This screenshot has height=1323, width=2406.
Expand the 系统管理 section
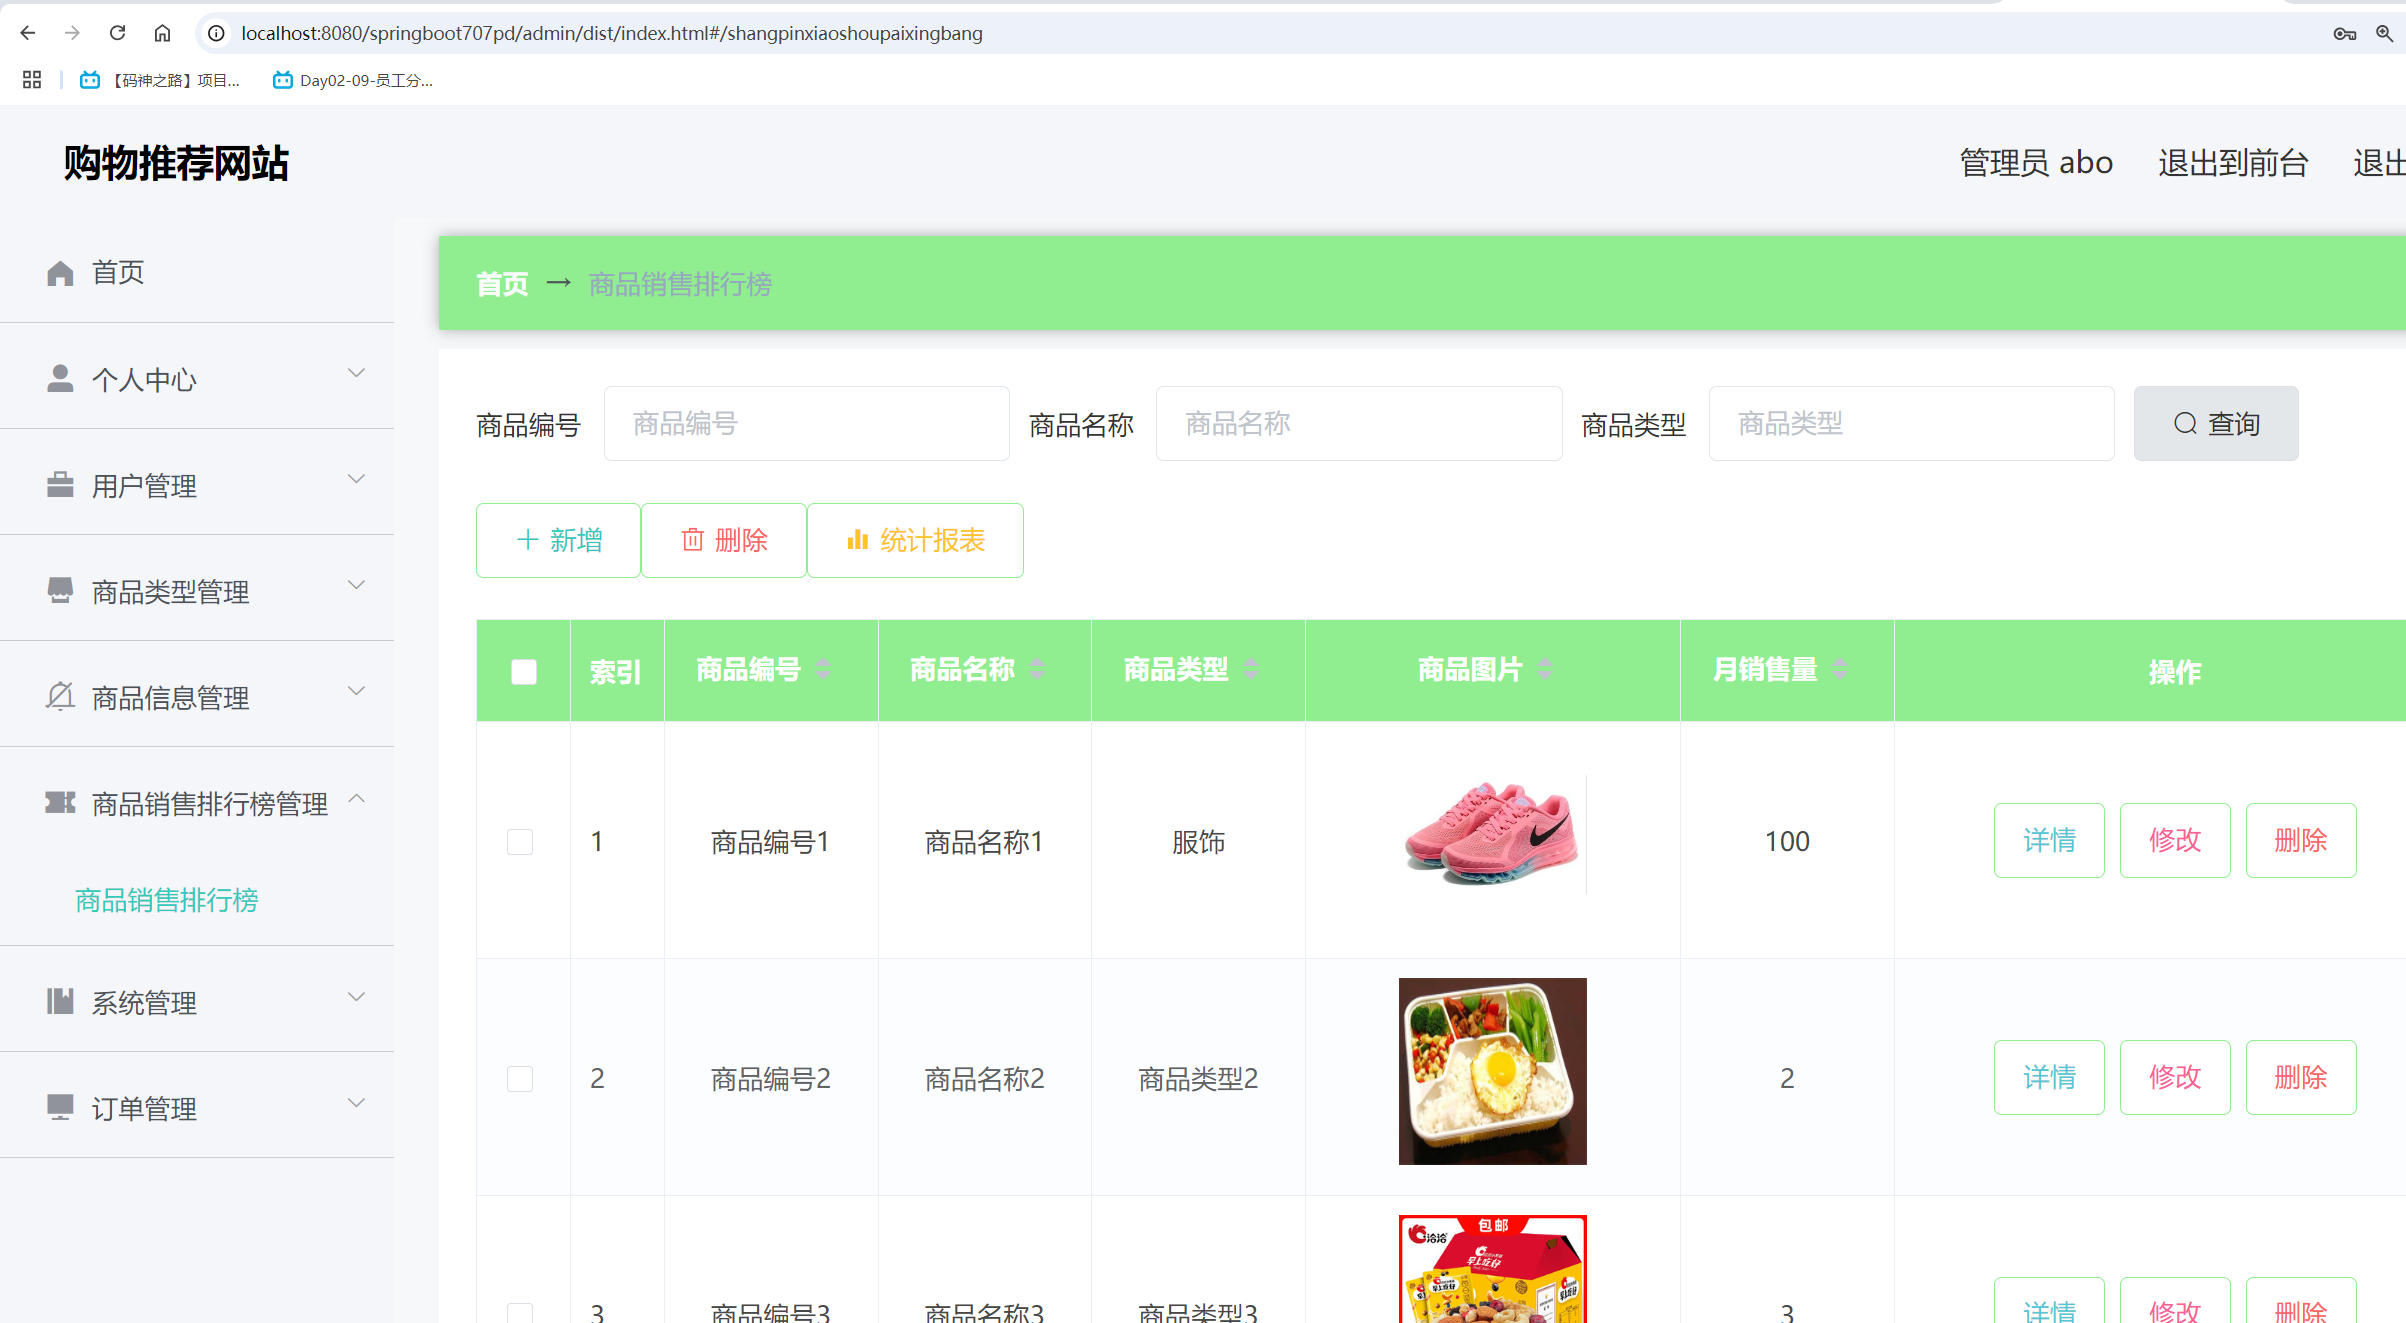[357, 997]
